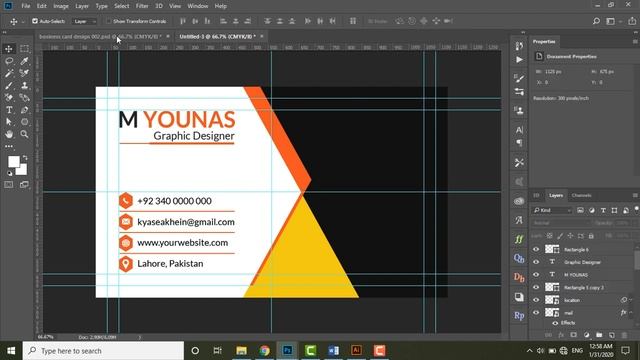
Task: Click the Actions play panel icon
Action: point(519,60)
